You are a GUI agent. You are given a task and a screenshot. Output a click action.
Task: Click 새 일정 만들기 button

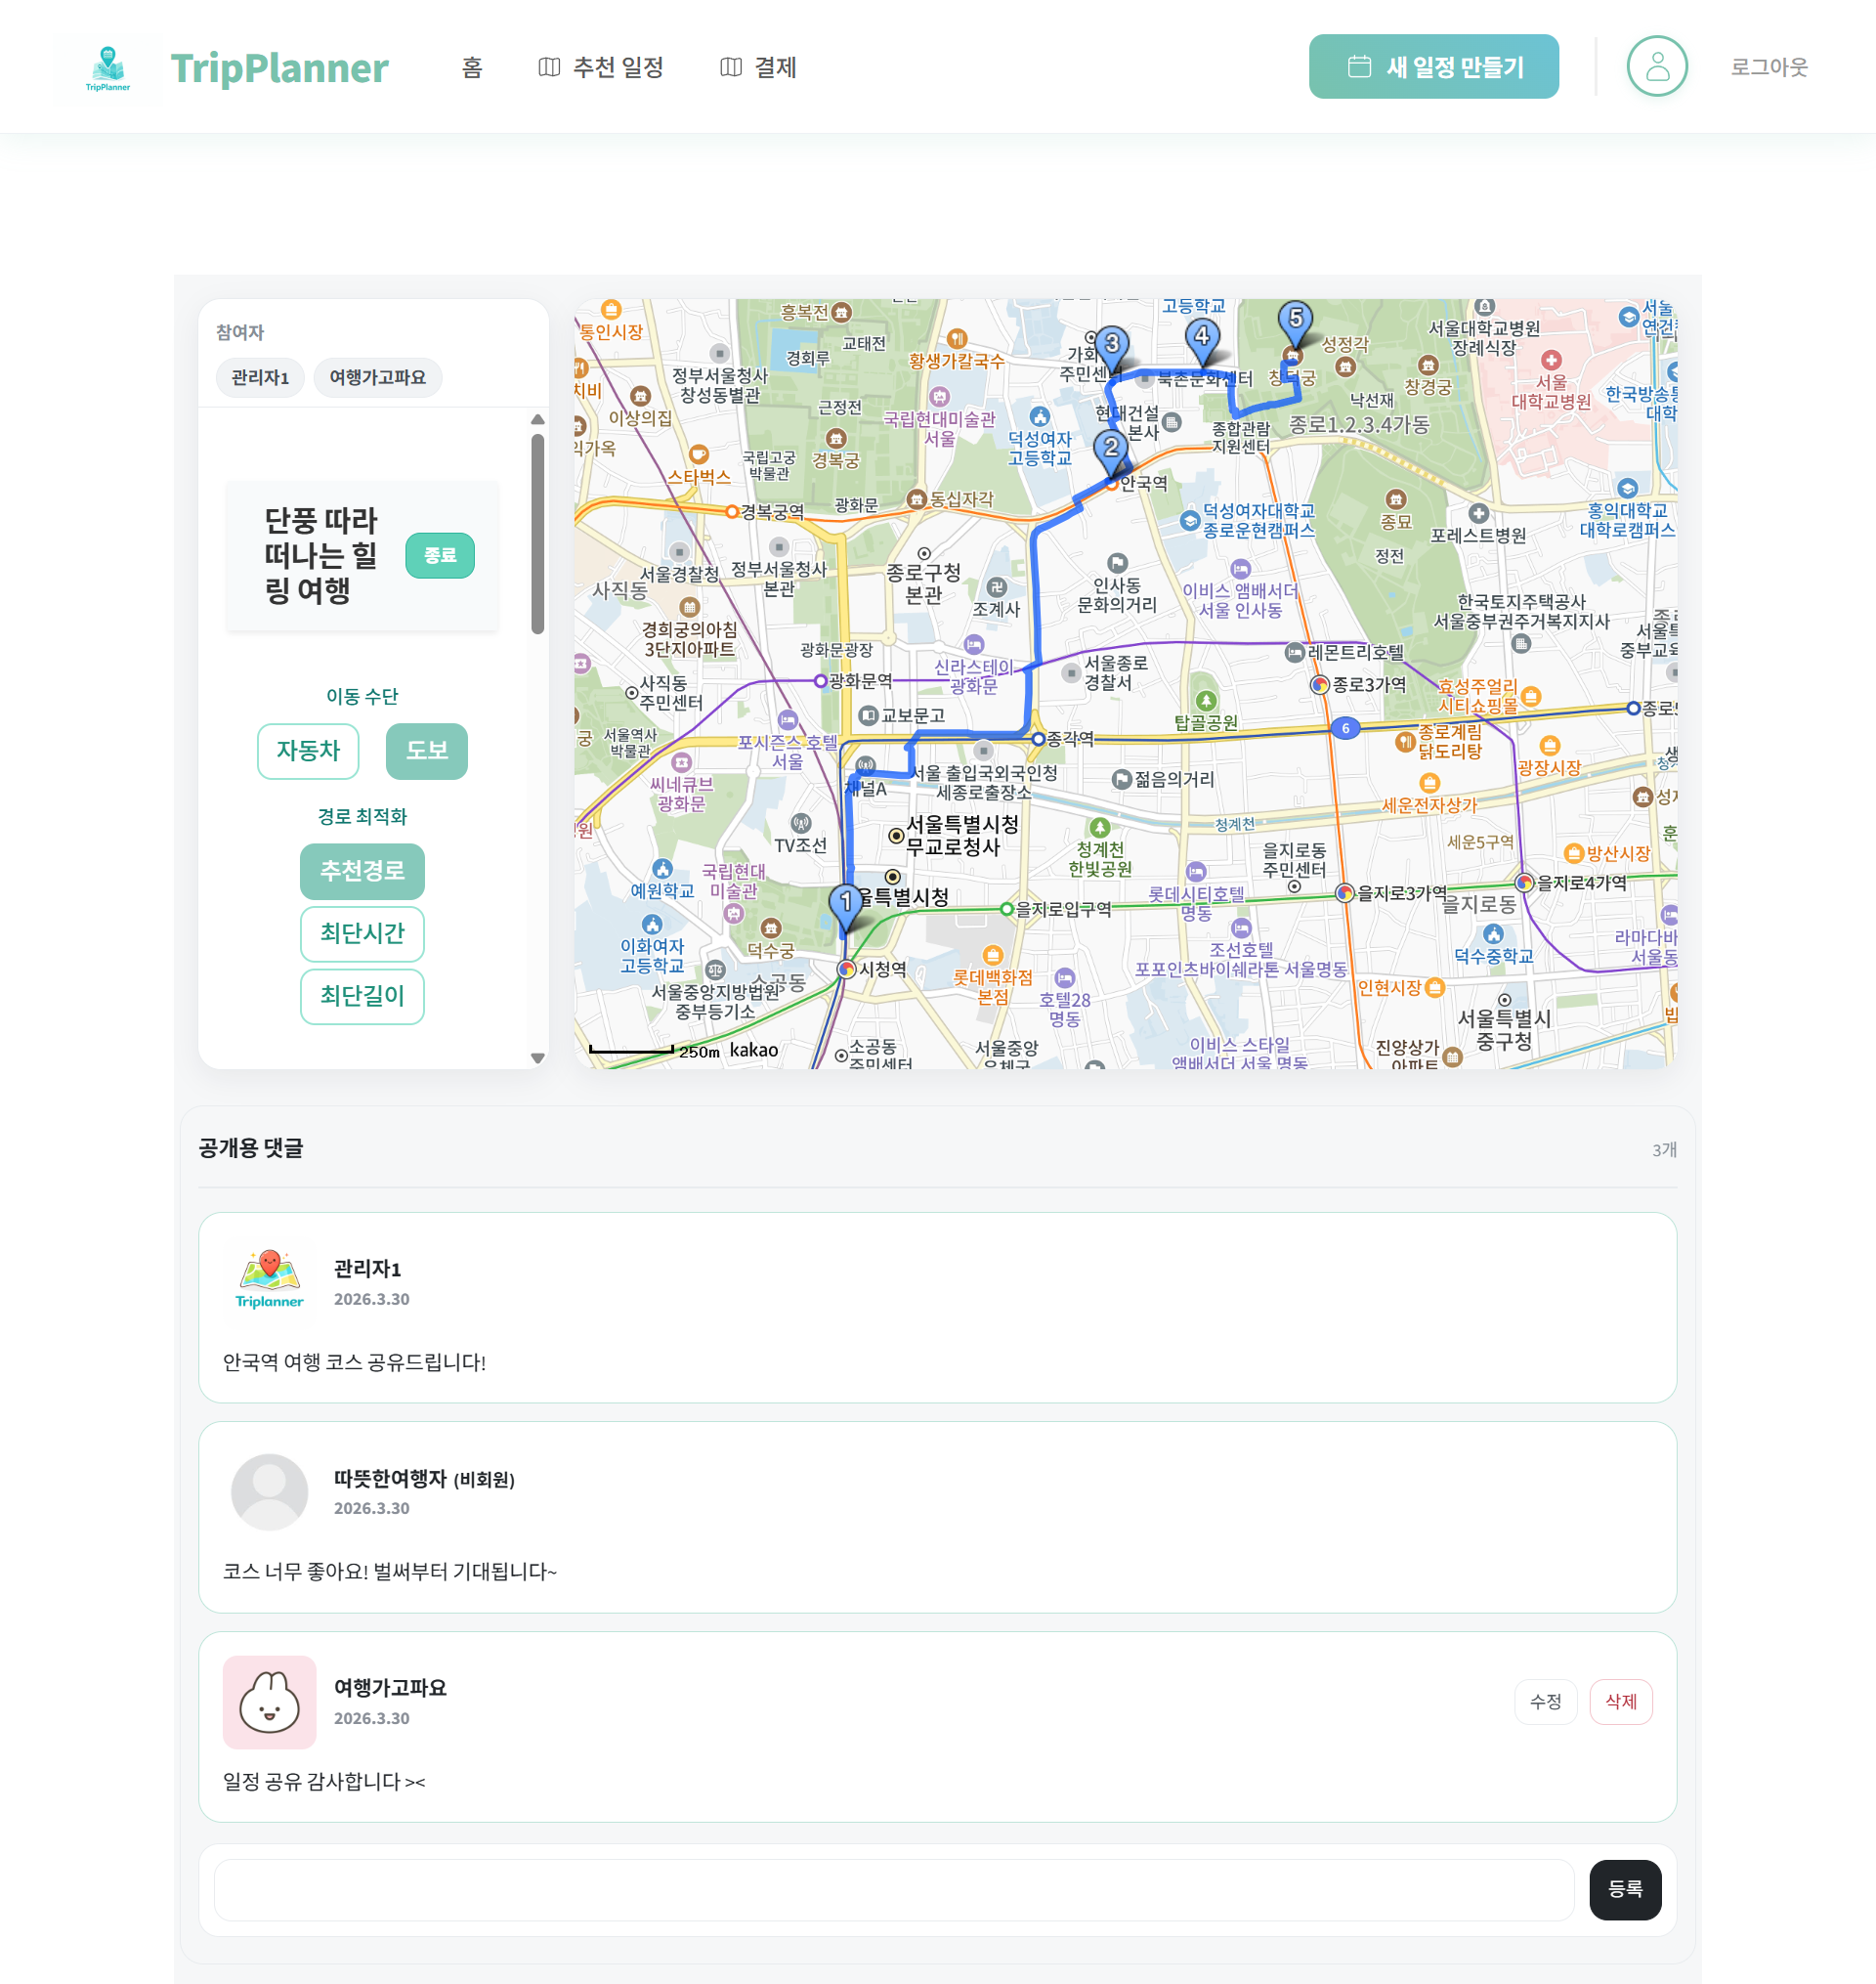1432,67
